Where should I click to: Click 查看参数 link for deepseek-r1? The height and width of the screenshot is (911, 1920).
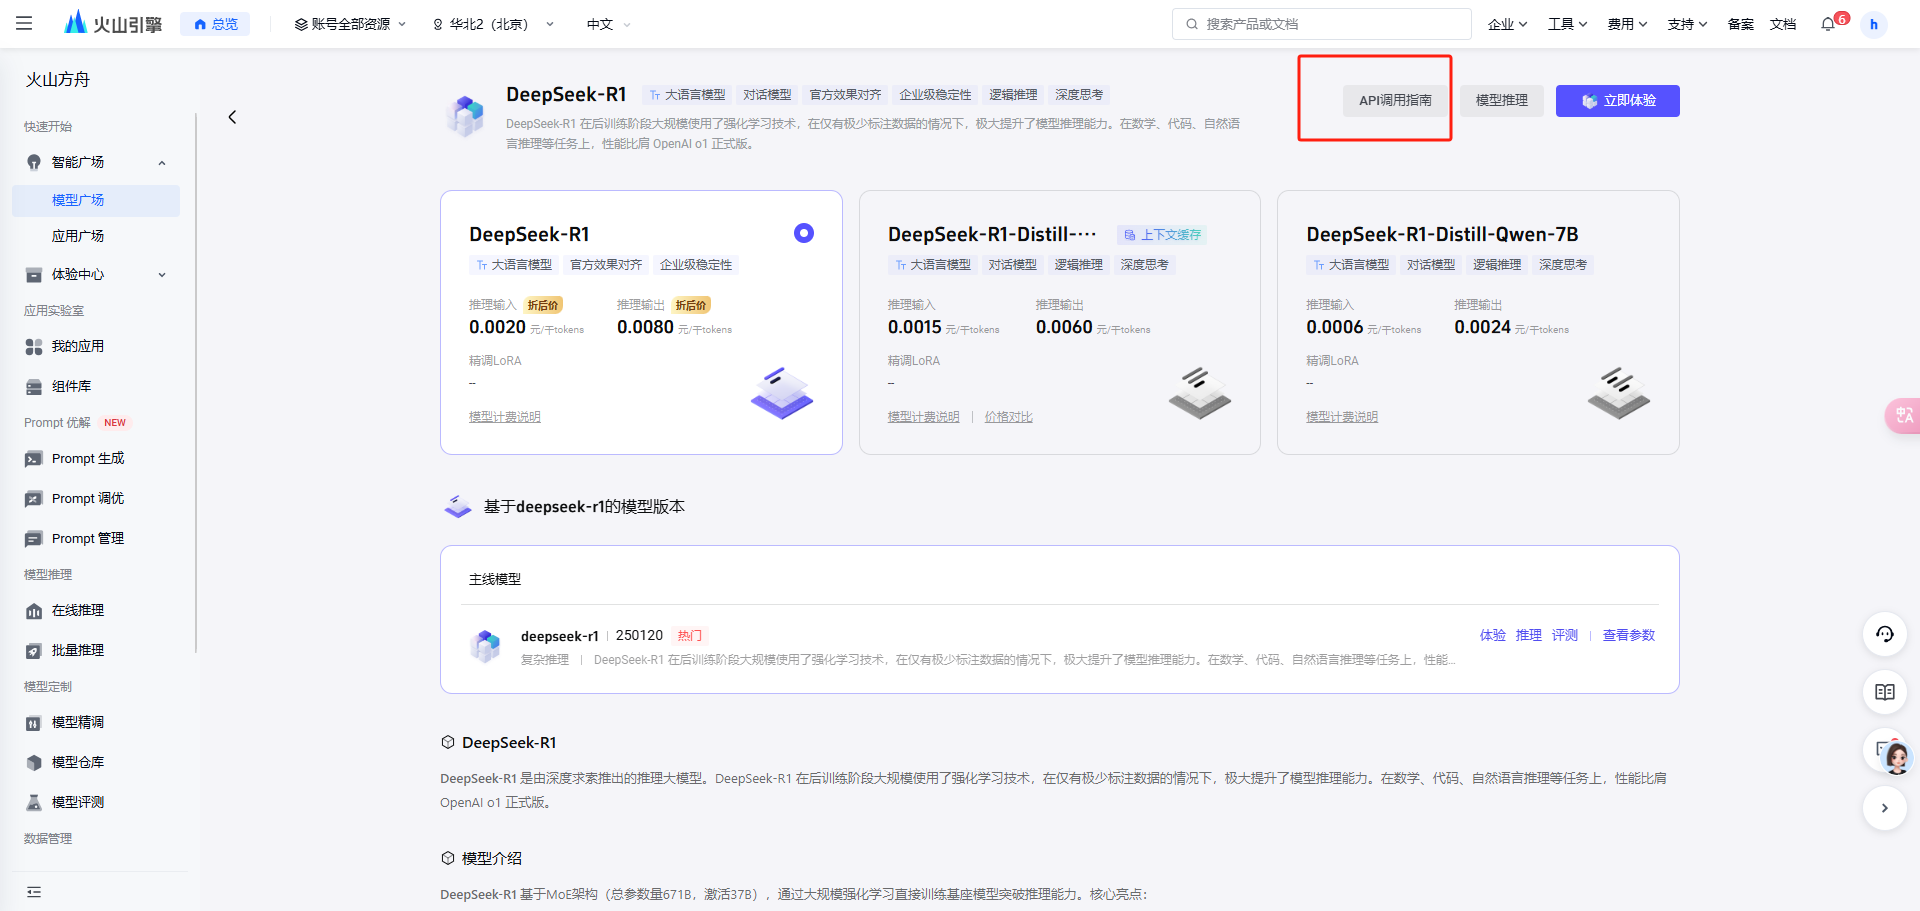pyautogui.click(x=1628, y=635)
